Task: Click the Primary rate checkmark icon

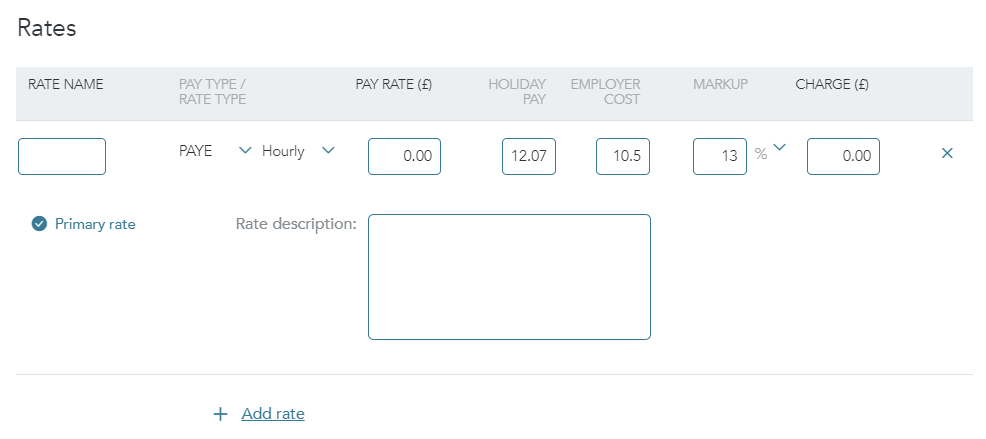Action: [x=39, y=224]
